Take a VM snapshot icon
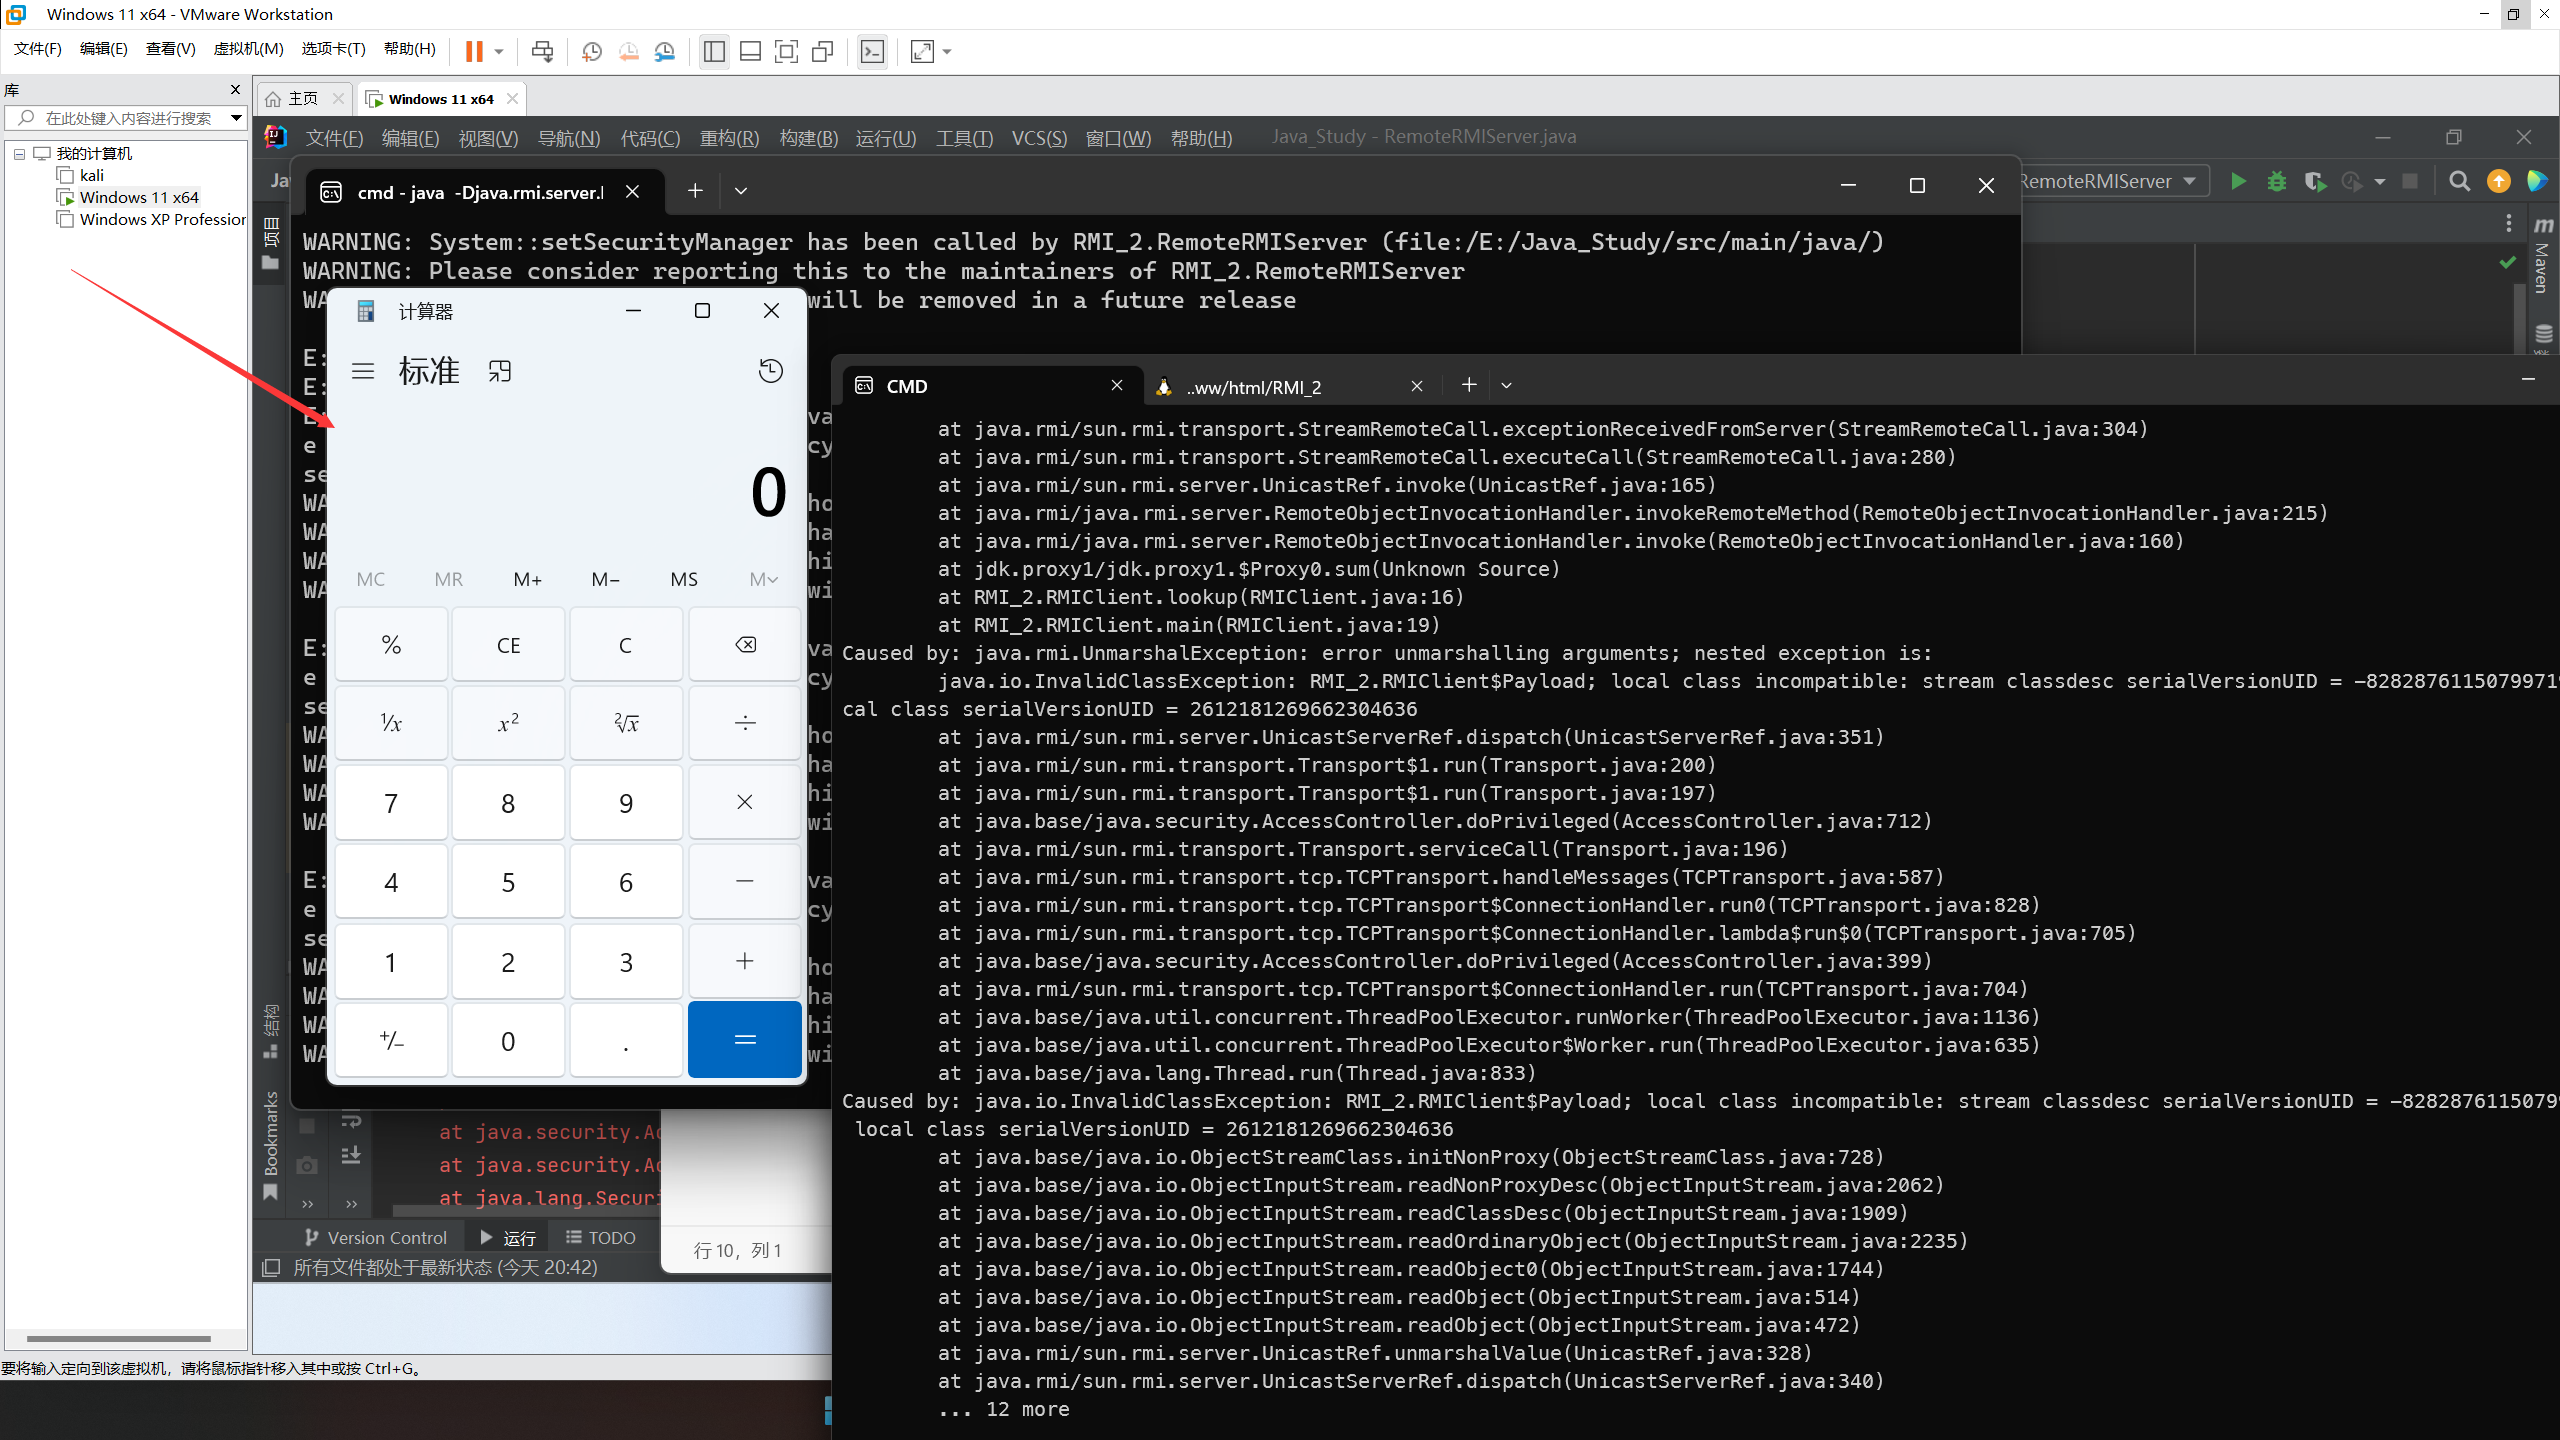The height and width of the screenshot is (1440, 2560). [x=592, y=51]
